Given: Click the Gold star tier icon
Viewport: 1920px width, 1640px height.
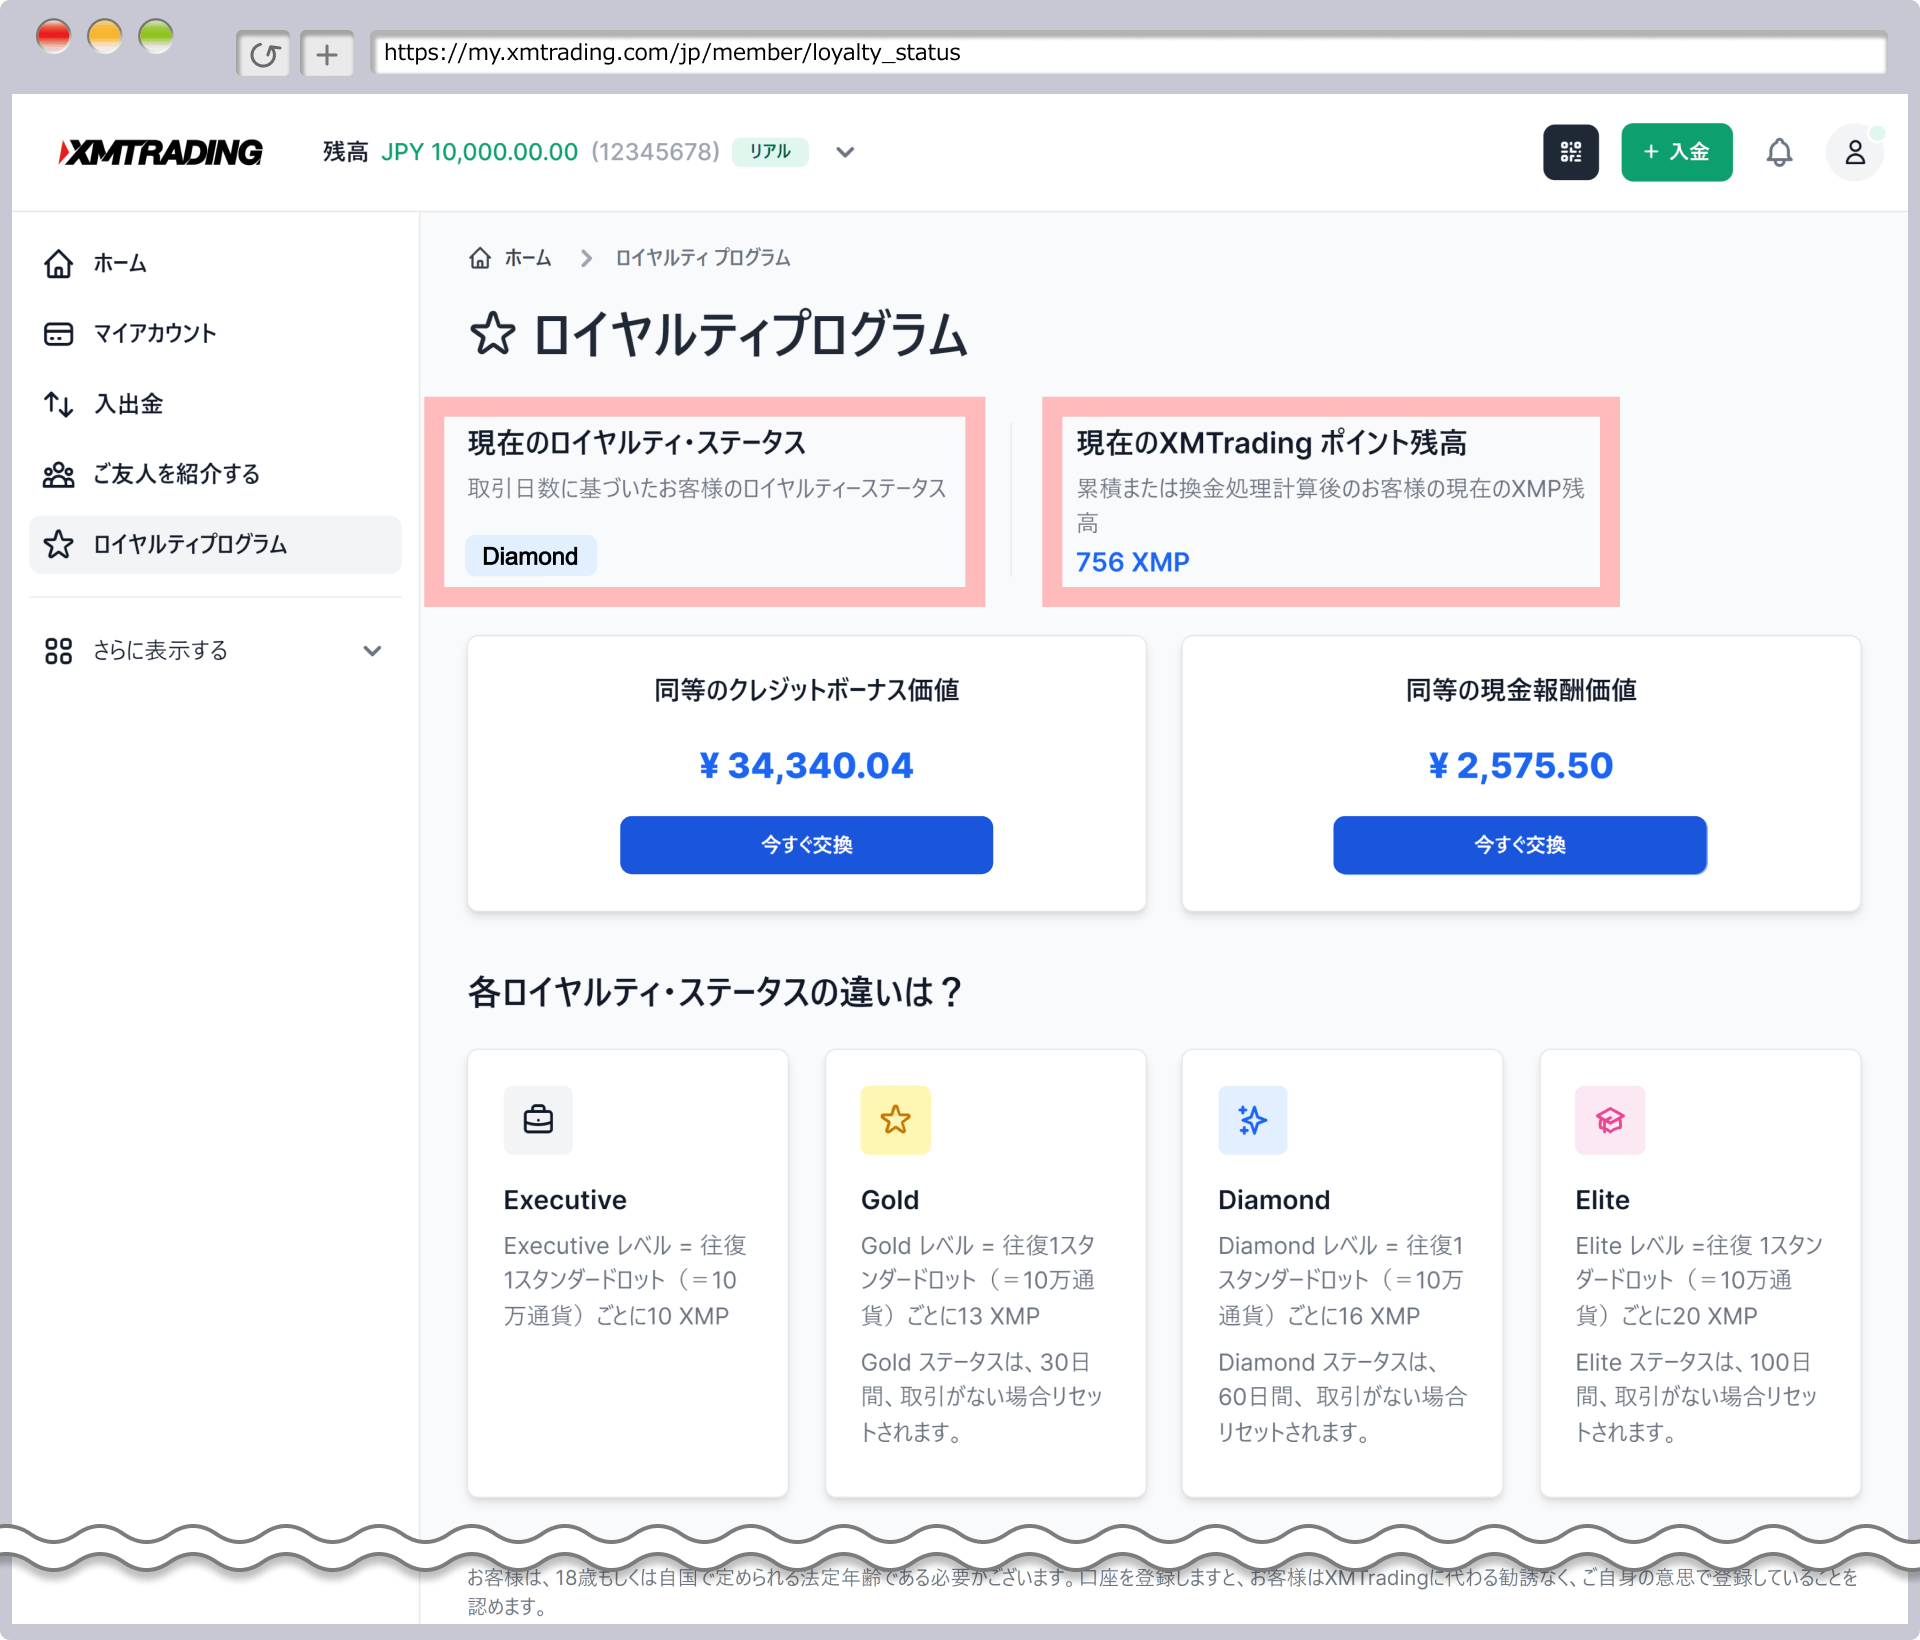Looking at the screenshot, I should point(895,1120).
